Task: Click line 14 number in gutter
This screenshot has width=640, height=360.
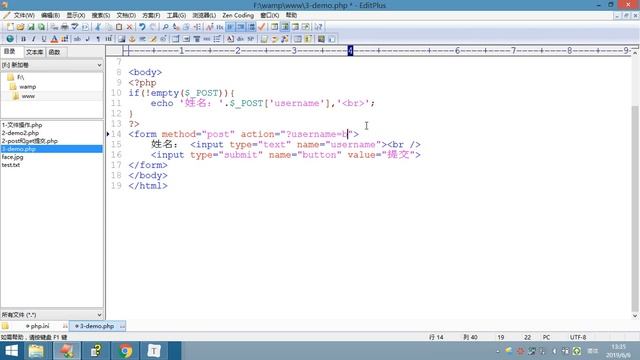Action: 116,134
